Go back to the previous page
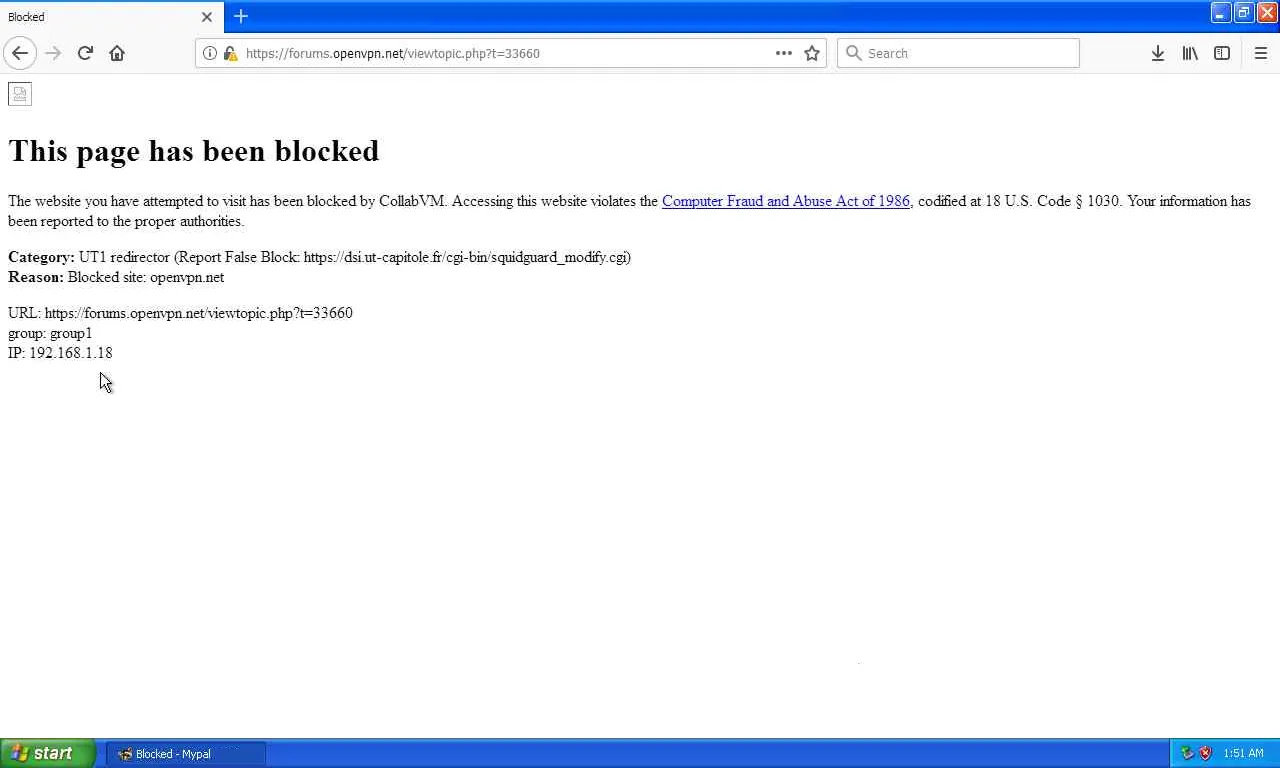The height and width of the screenshot is (768, 1280). click(x=20, y=53)
